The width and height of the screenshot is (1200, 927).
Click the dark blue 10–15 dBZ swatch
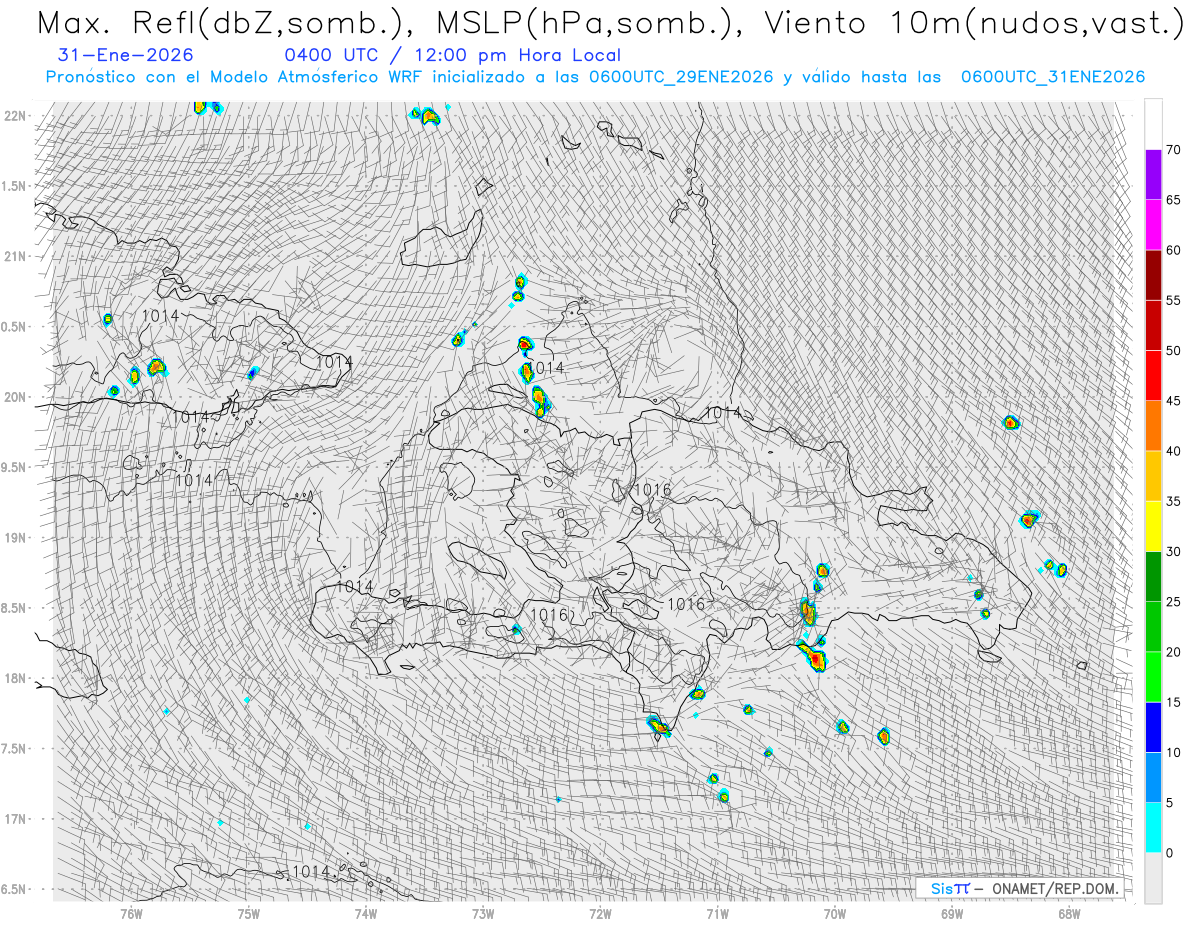click(x=1153, y=727)
